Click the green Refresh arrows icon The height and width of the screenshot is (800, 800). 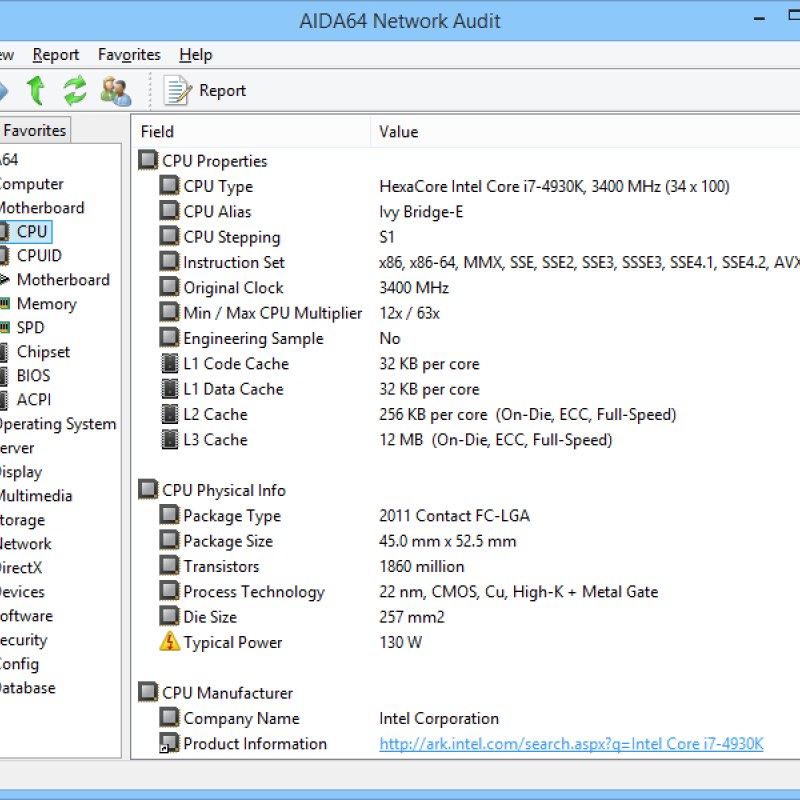coord(75,91)
